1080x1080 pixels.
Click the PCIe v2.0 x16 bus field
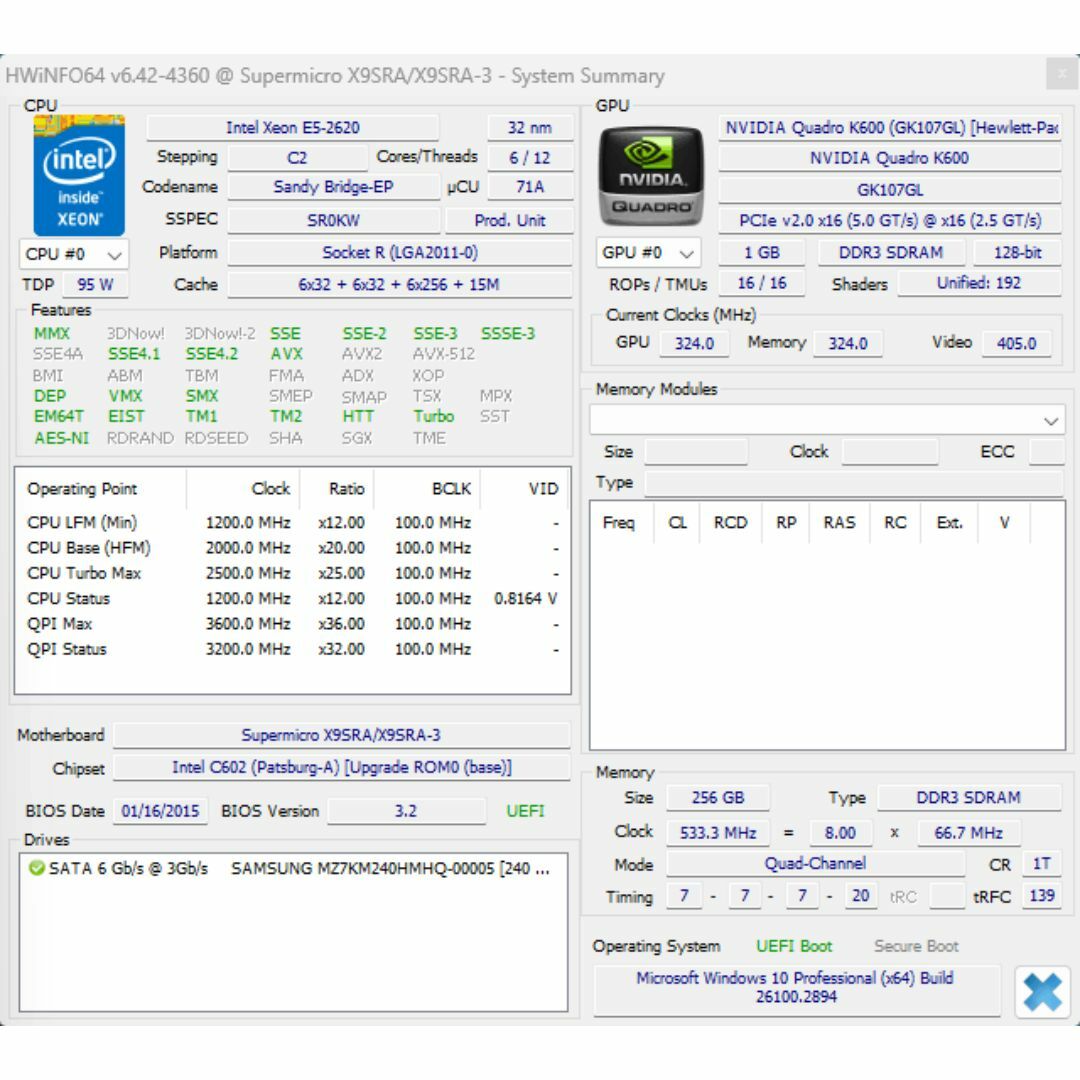[x=890, y=220]
